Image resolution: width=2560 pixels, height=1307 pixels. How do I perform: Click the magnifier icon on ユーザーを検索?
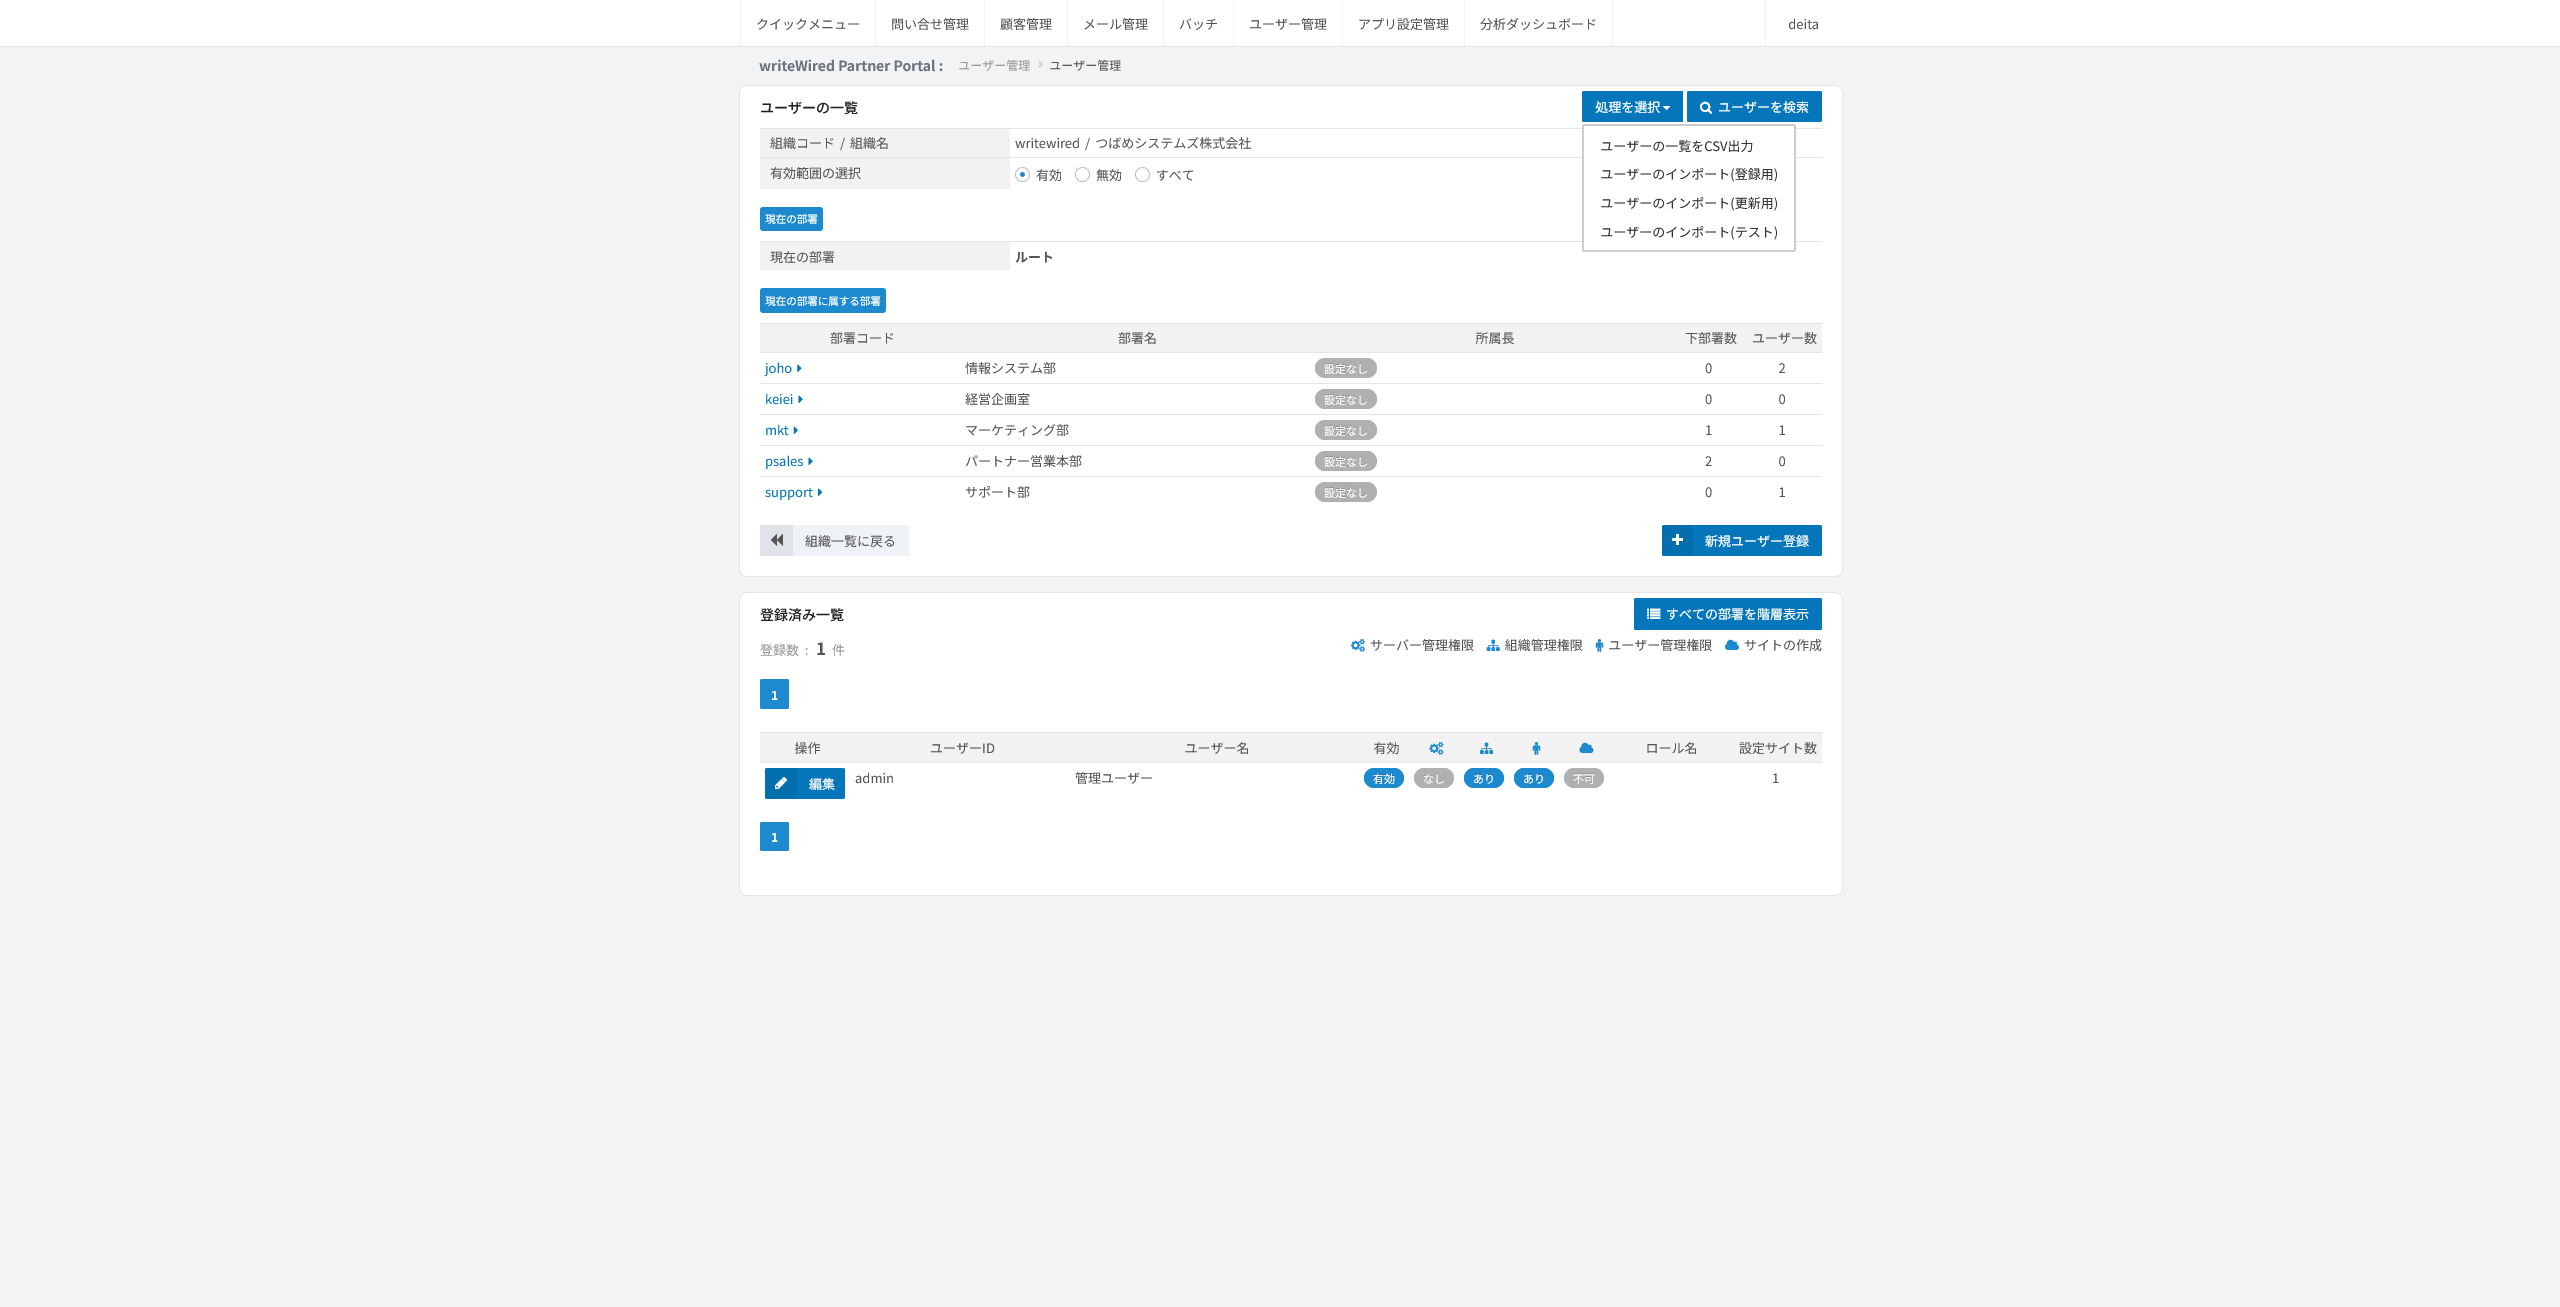click(x=1706, y=108)
